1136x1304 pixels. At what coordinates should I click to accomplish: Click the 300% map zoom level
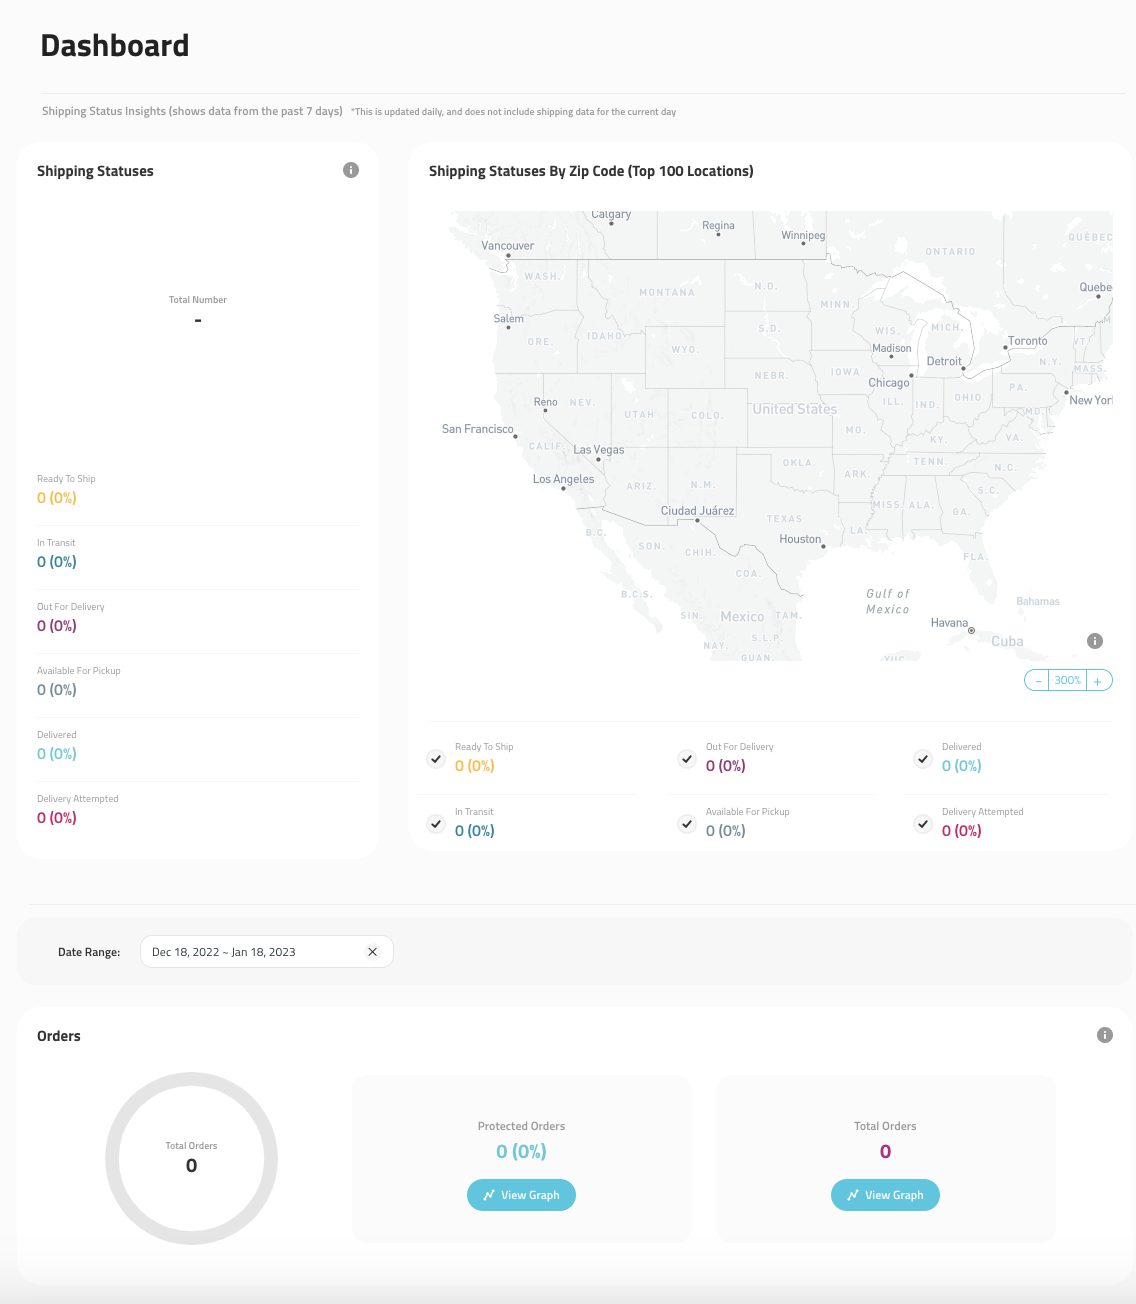1067,681
